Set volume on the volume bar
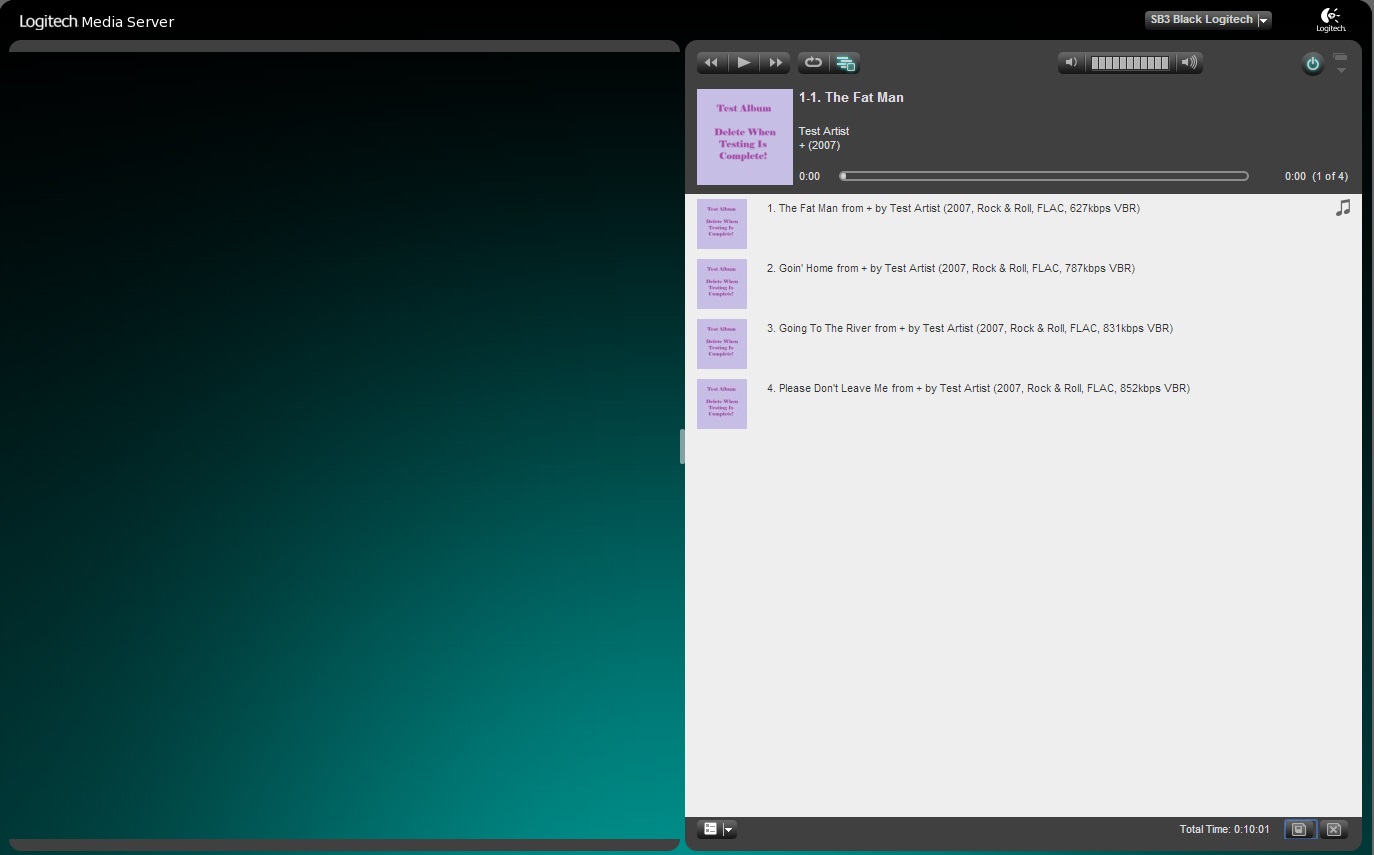Viewport: 1374px width, 855px height. (x=1130, y=63)
